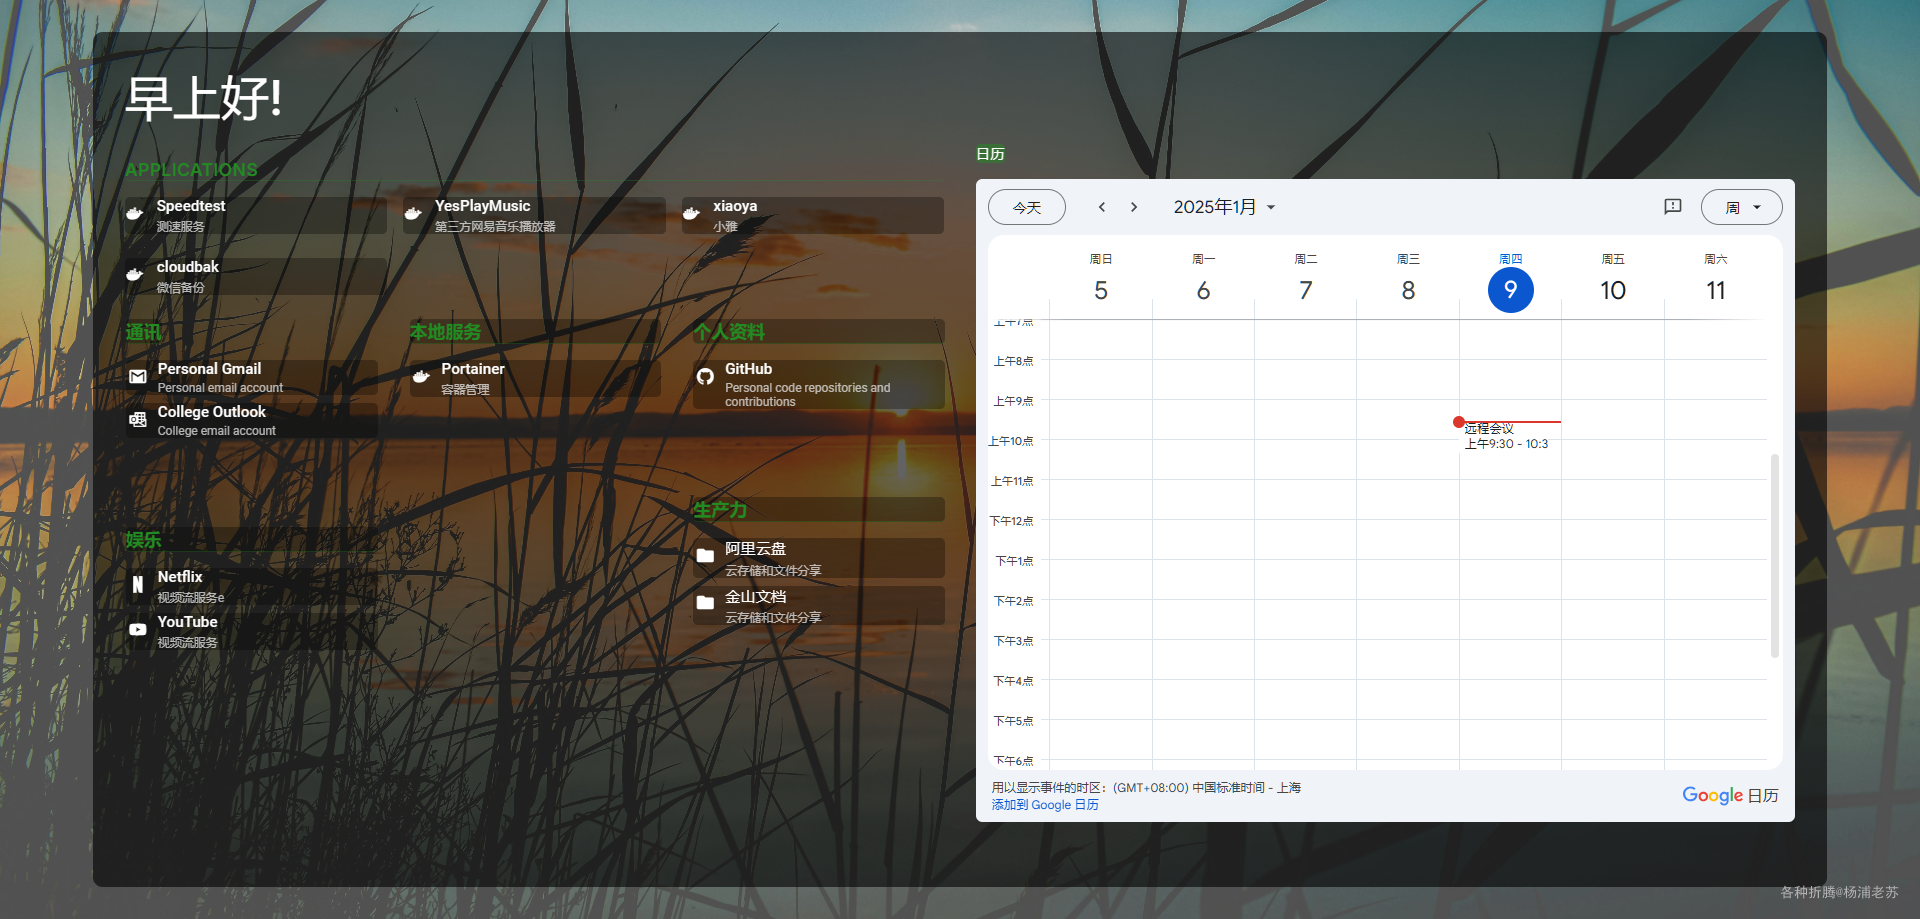1920x919 pixels.
Task: Click the YesPlayMusic docker icon
Action: [412, 213]
